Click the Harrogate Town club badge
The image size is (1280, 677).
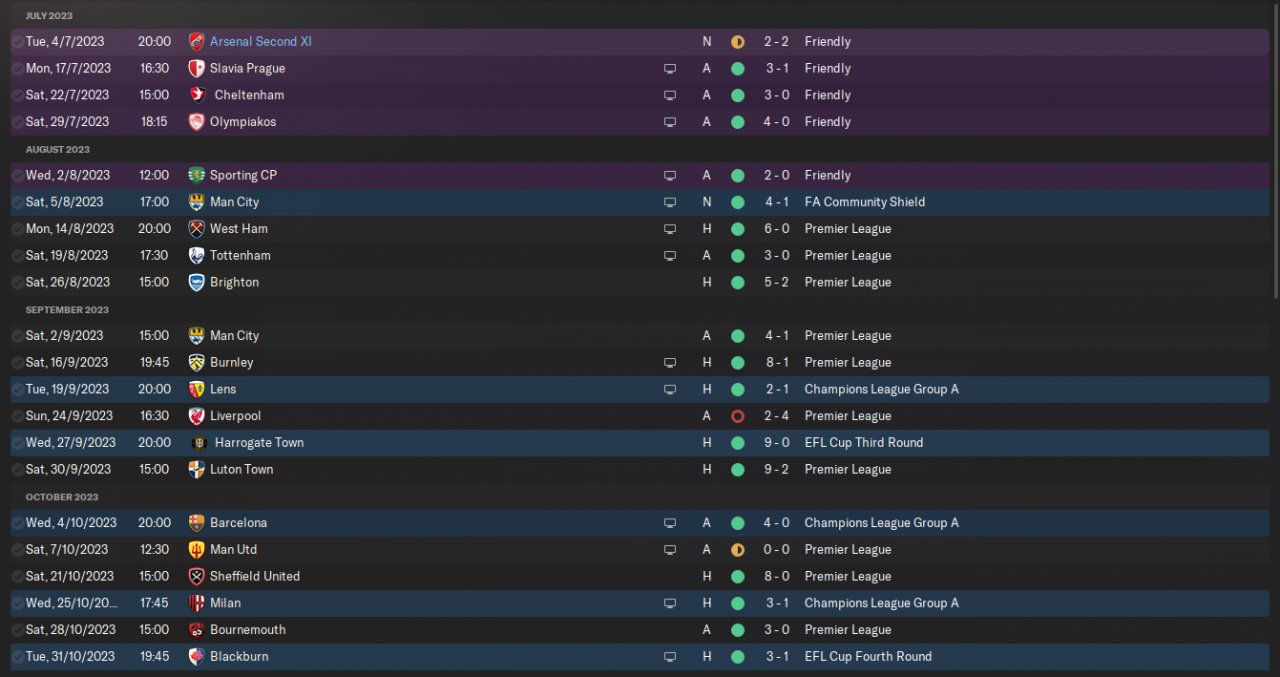198,443
